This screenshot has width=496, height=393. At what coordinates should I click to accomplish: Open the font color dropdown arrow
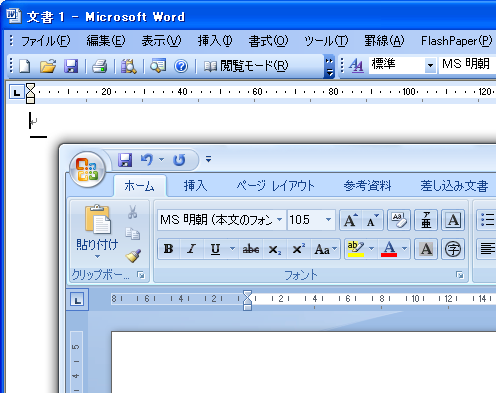pos(404,249)
